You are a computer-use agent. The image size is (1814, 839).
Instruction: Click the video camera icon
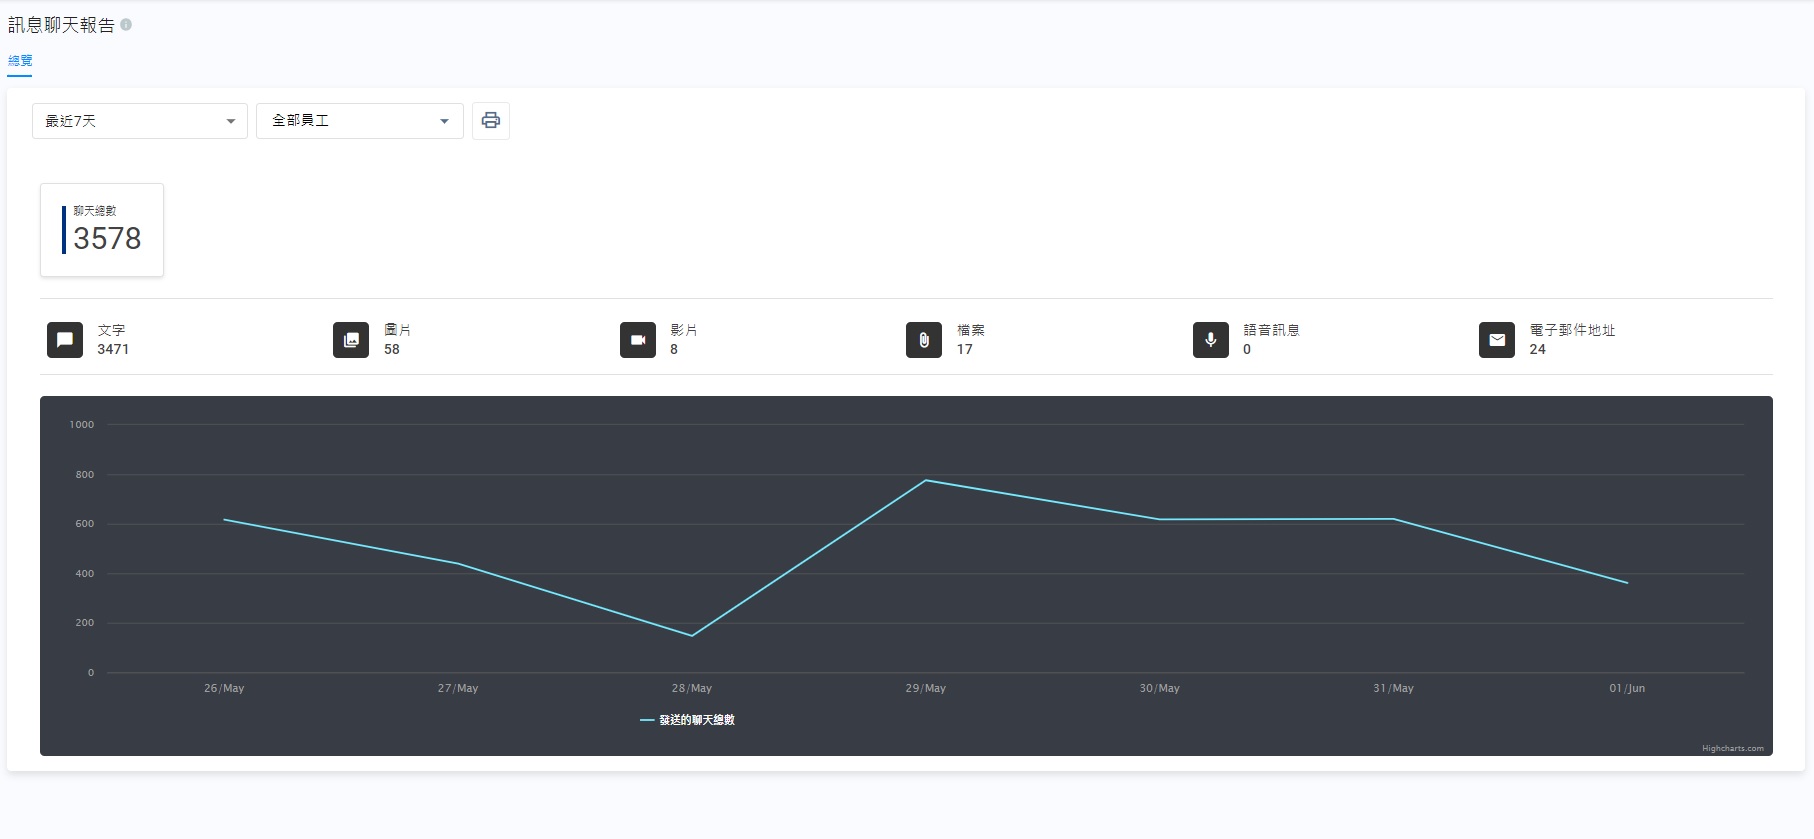(x=638, y=340)
